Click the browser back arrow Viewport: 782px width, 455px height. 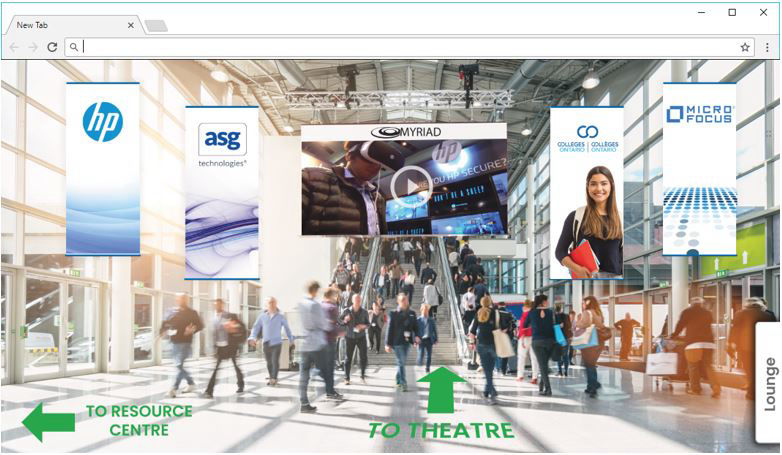coord(14,47)
